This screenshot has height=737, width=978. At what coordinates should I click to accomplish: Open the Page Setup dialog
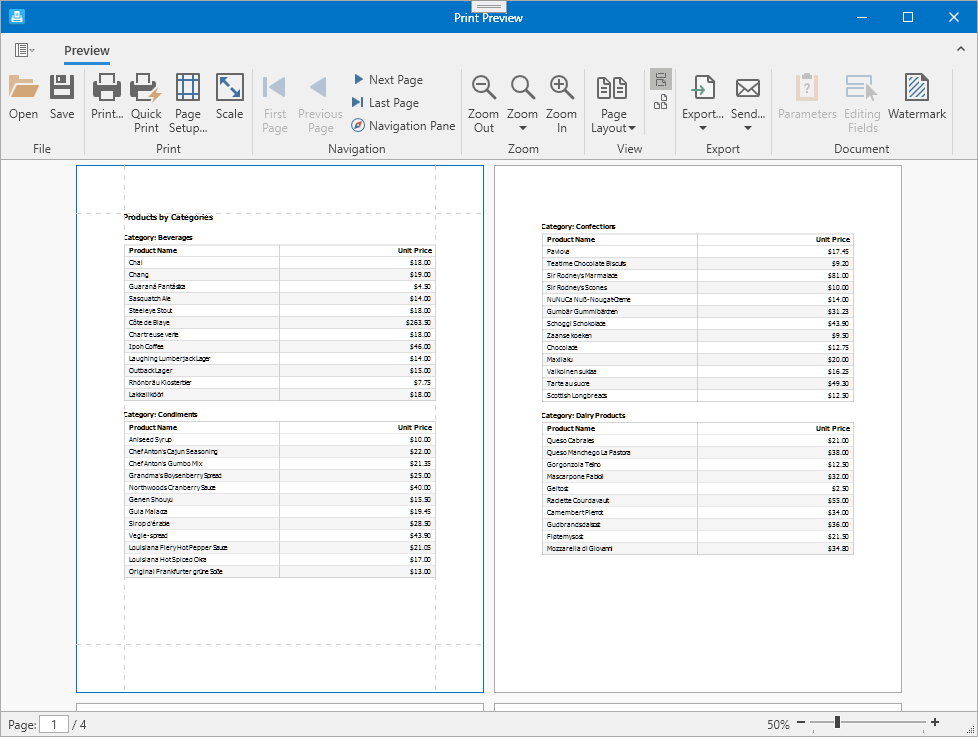(x=188, y=103)
